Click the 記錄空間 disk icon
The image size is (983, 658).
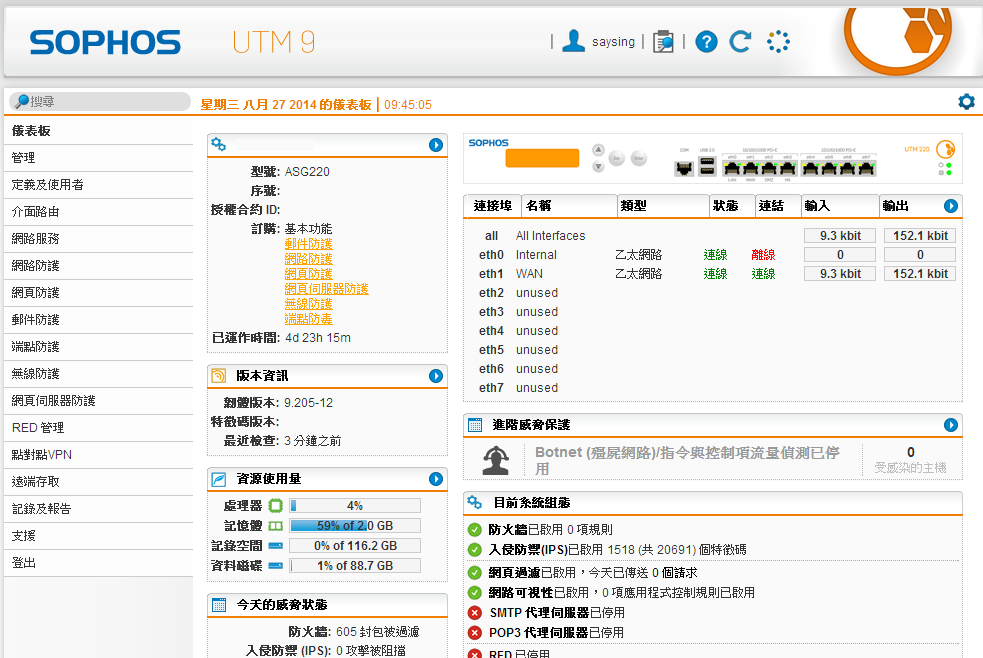pos(275,546)
